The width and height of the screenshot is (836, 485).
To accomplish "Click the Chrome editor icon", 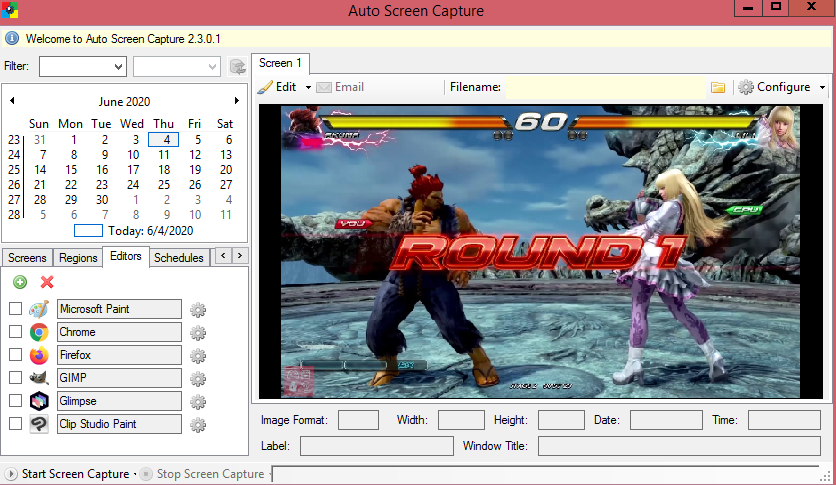I will click(x=39, y=332).
